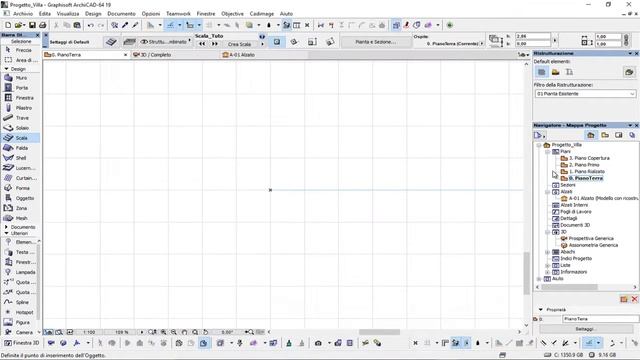Open the Visualizza menu
This screenshot has height=360, width=640.
click(68, 13)
